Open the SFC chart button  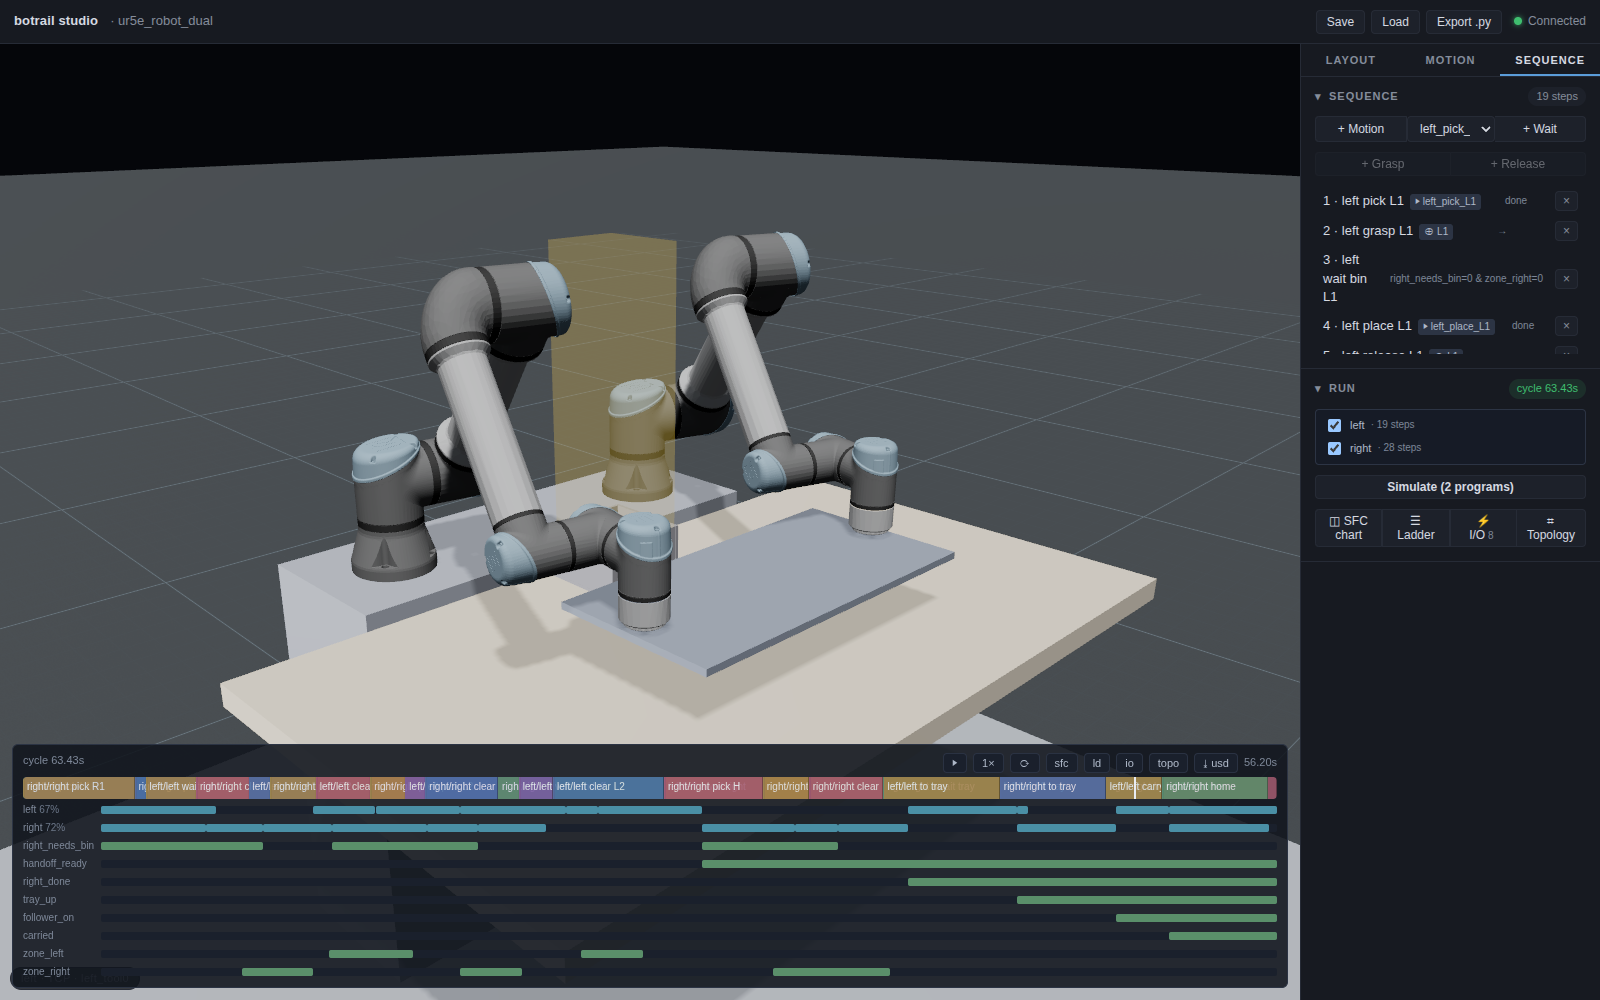pyautogui.click(x=1348, y=528)
